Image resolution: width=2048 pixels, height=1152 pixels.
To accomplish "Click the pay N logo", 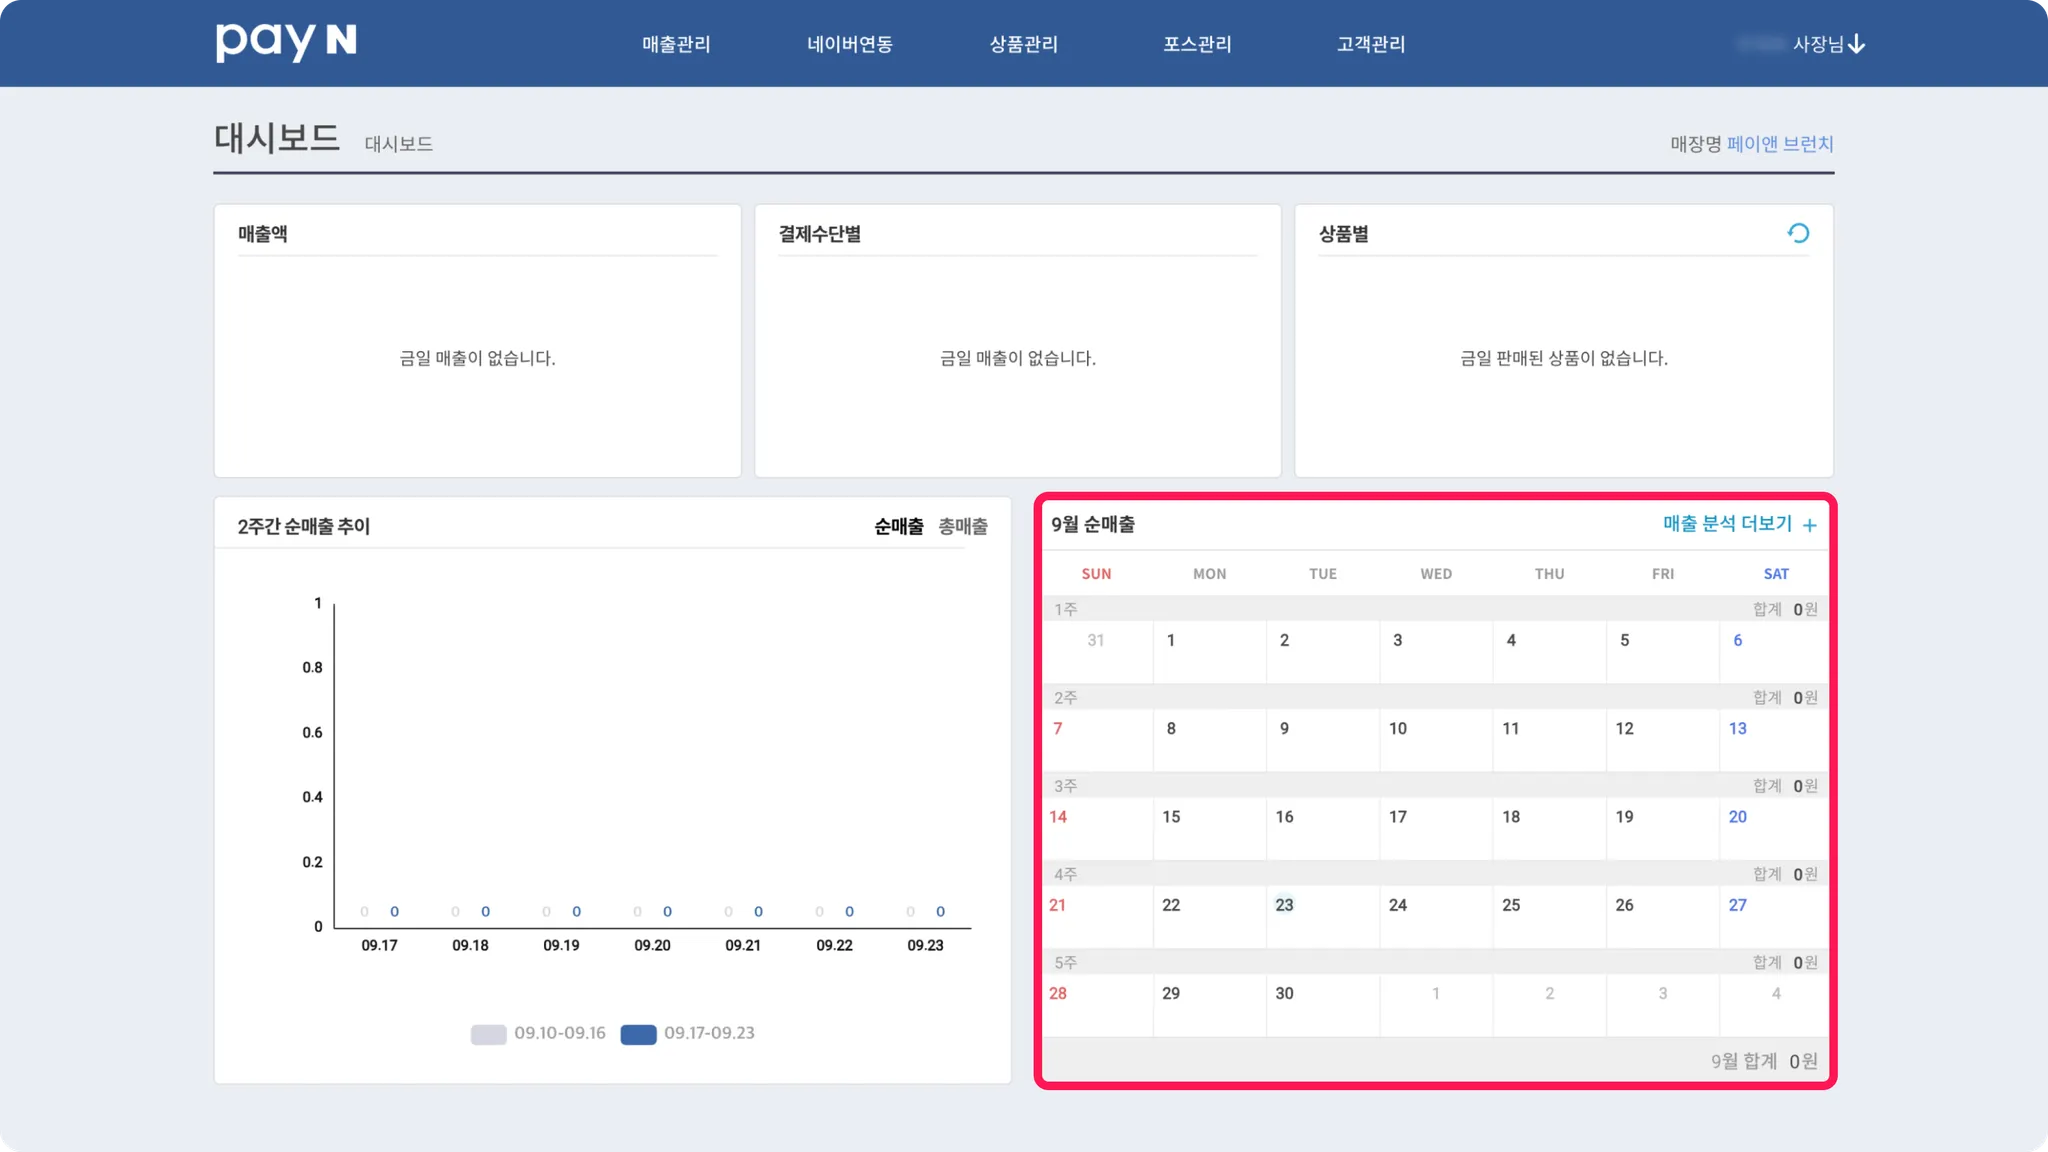I will click(x=286, y=42).
